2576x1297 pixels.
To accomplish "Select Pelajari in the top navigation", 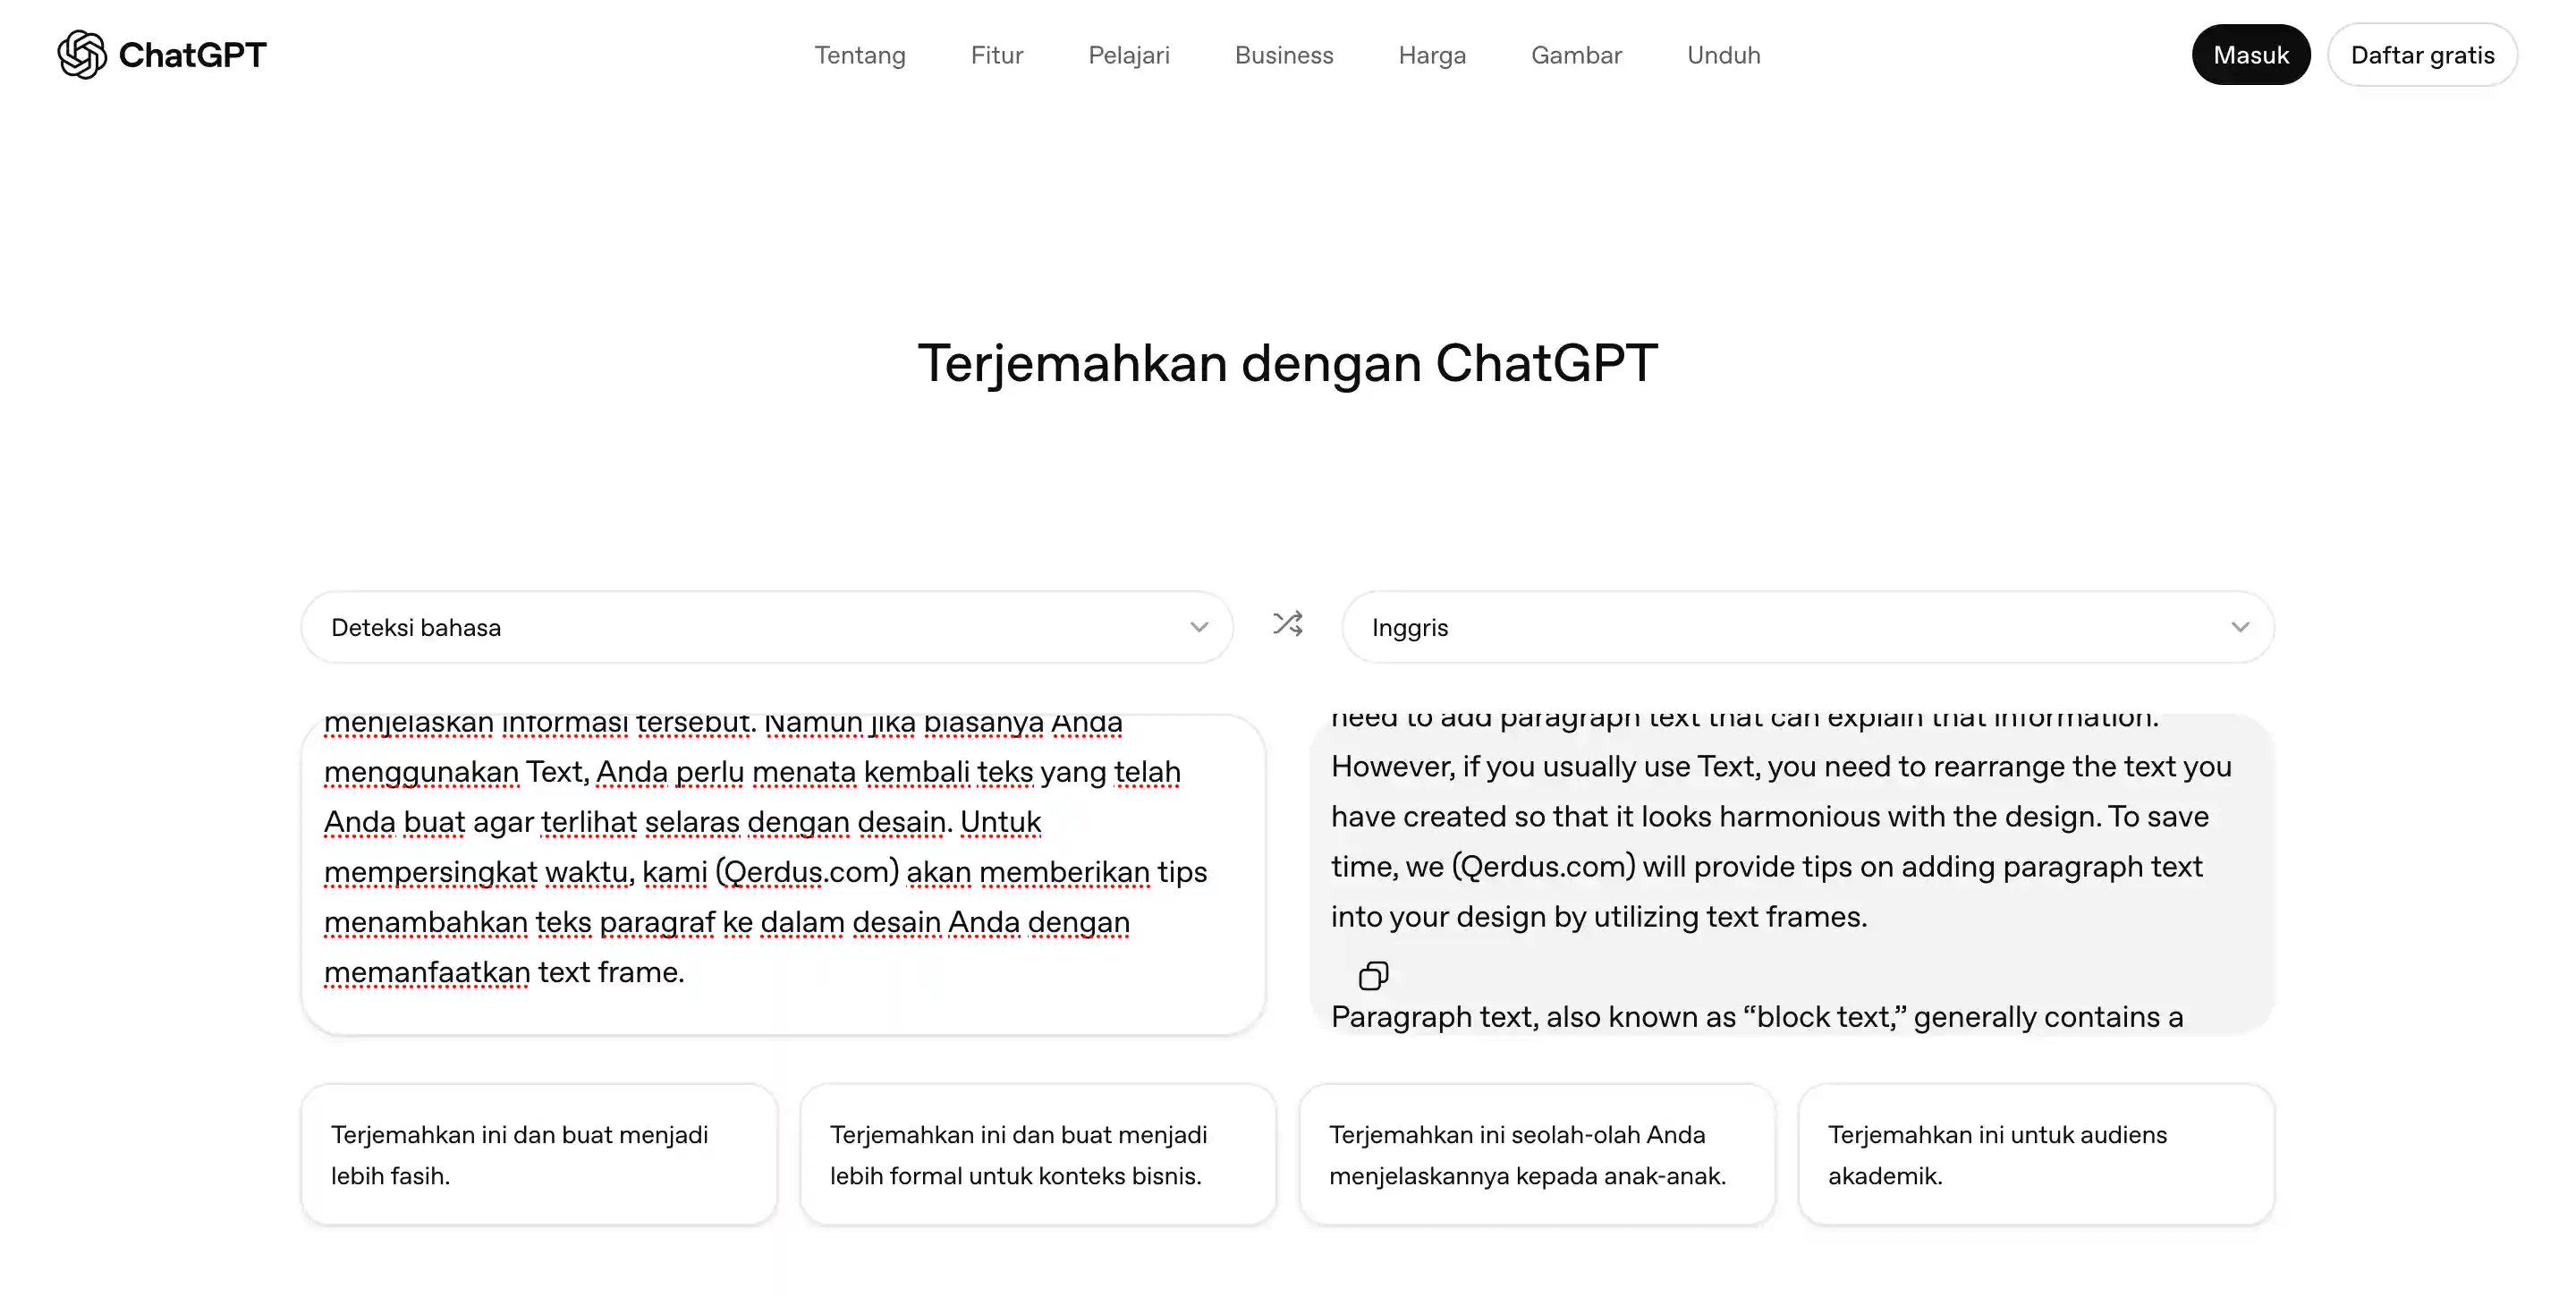I will pos(1129,55).
